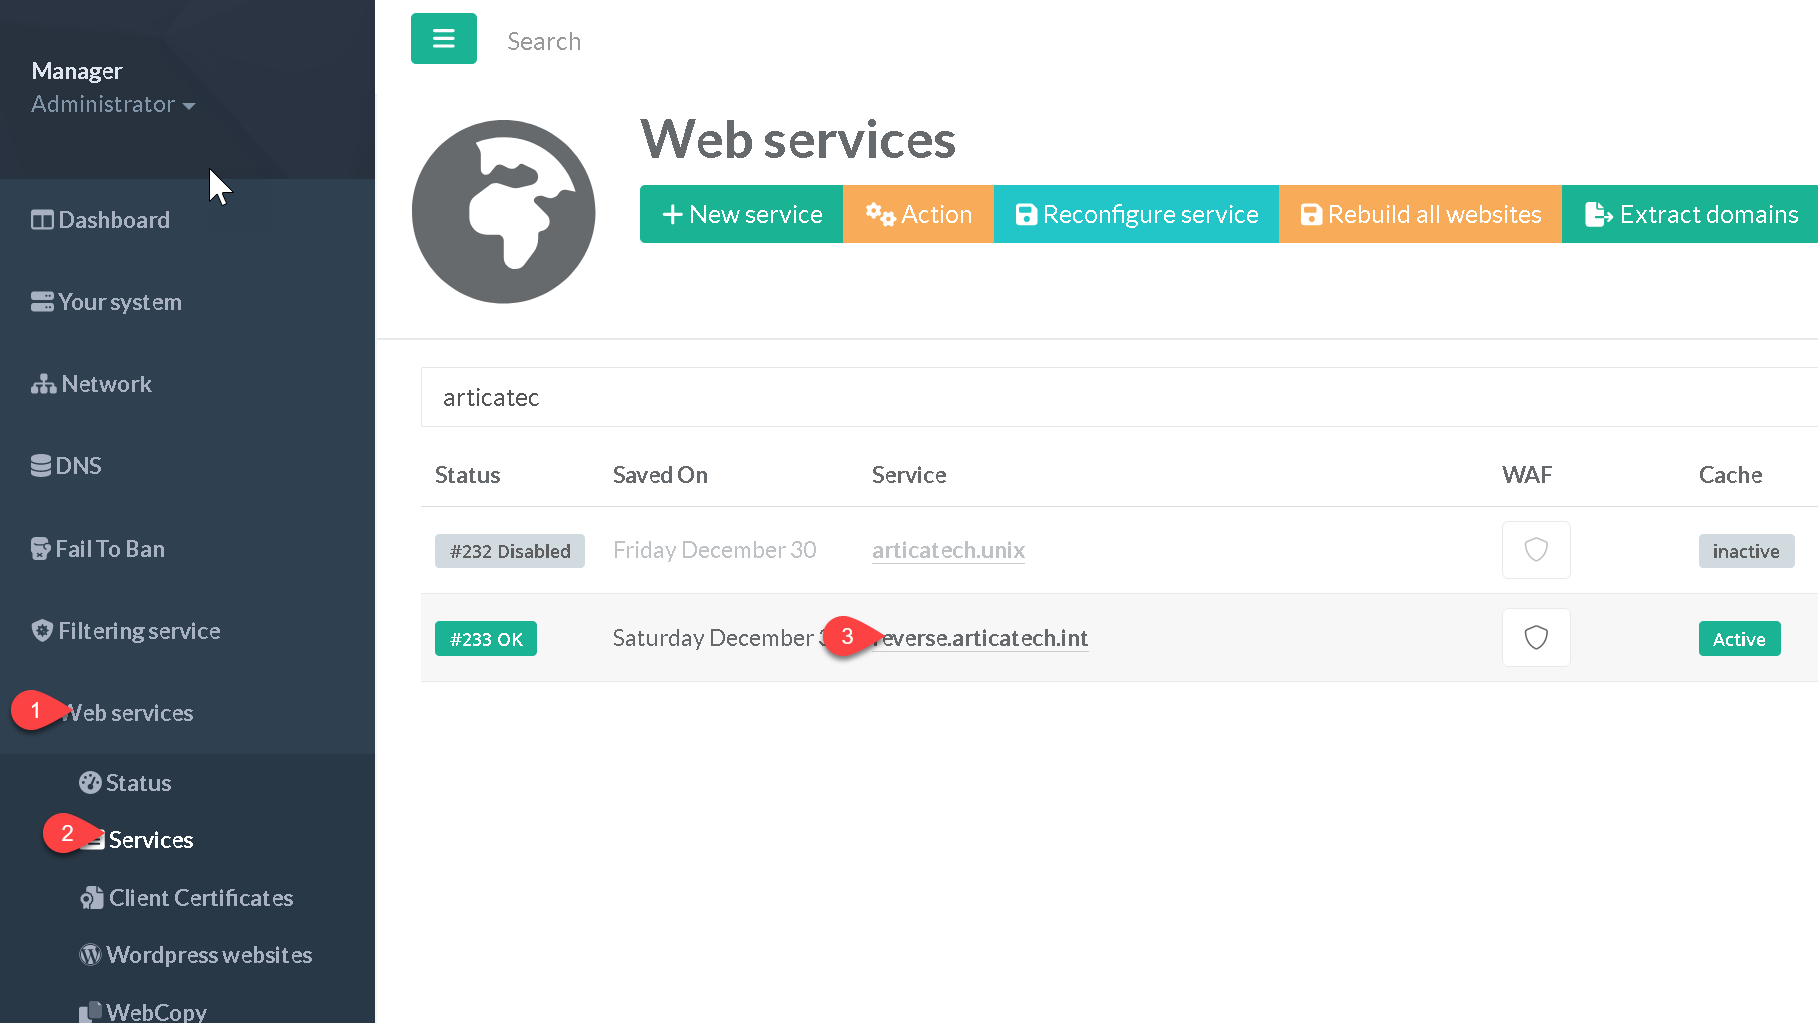
Task: Click the Extract domains button
Action: click(1691, 214)
